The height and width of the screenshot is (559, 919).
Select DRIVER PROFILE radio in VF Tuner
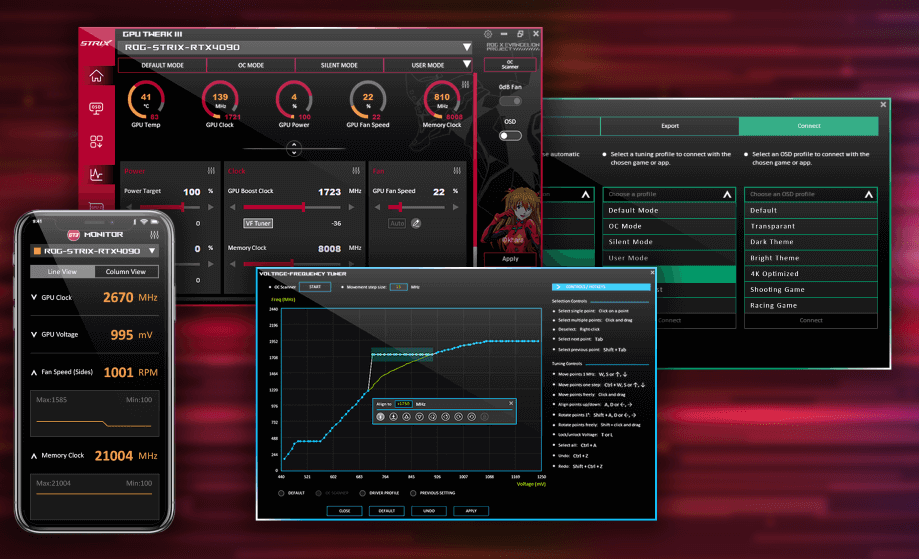[x=362, y=493]
